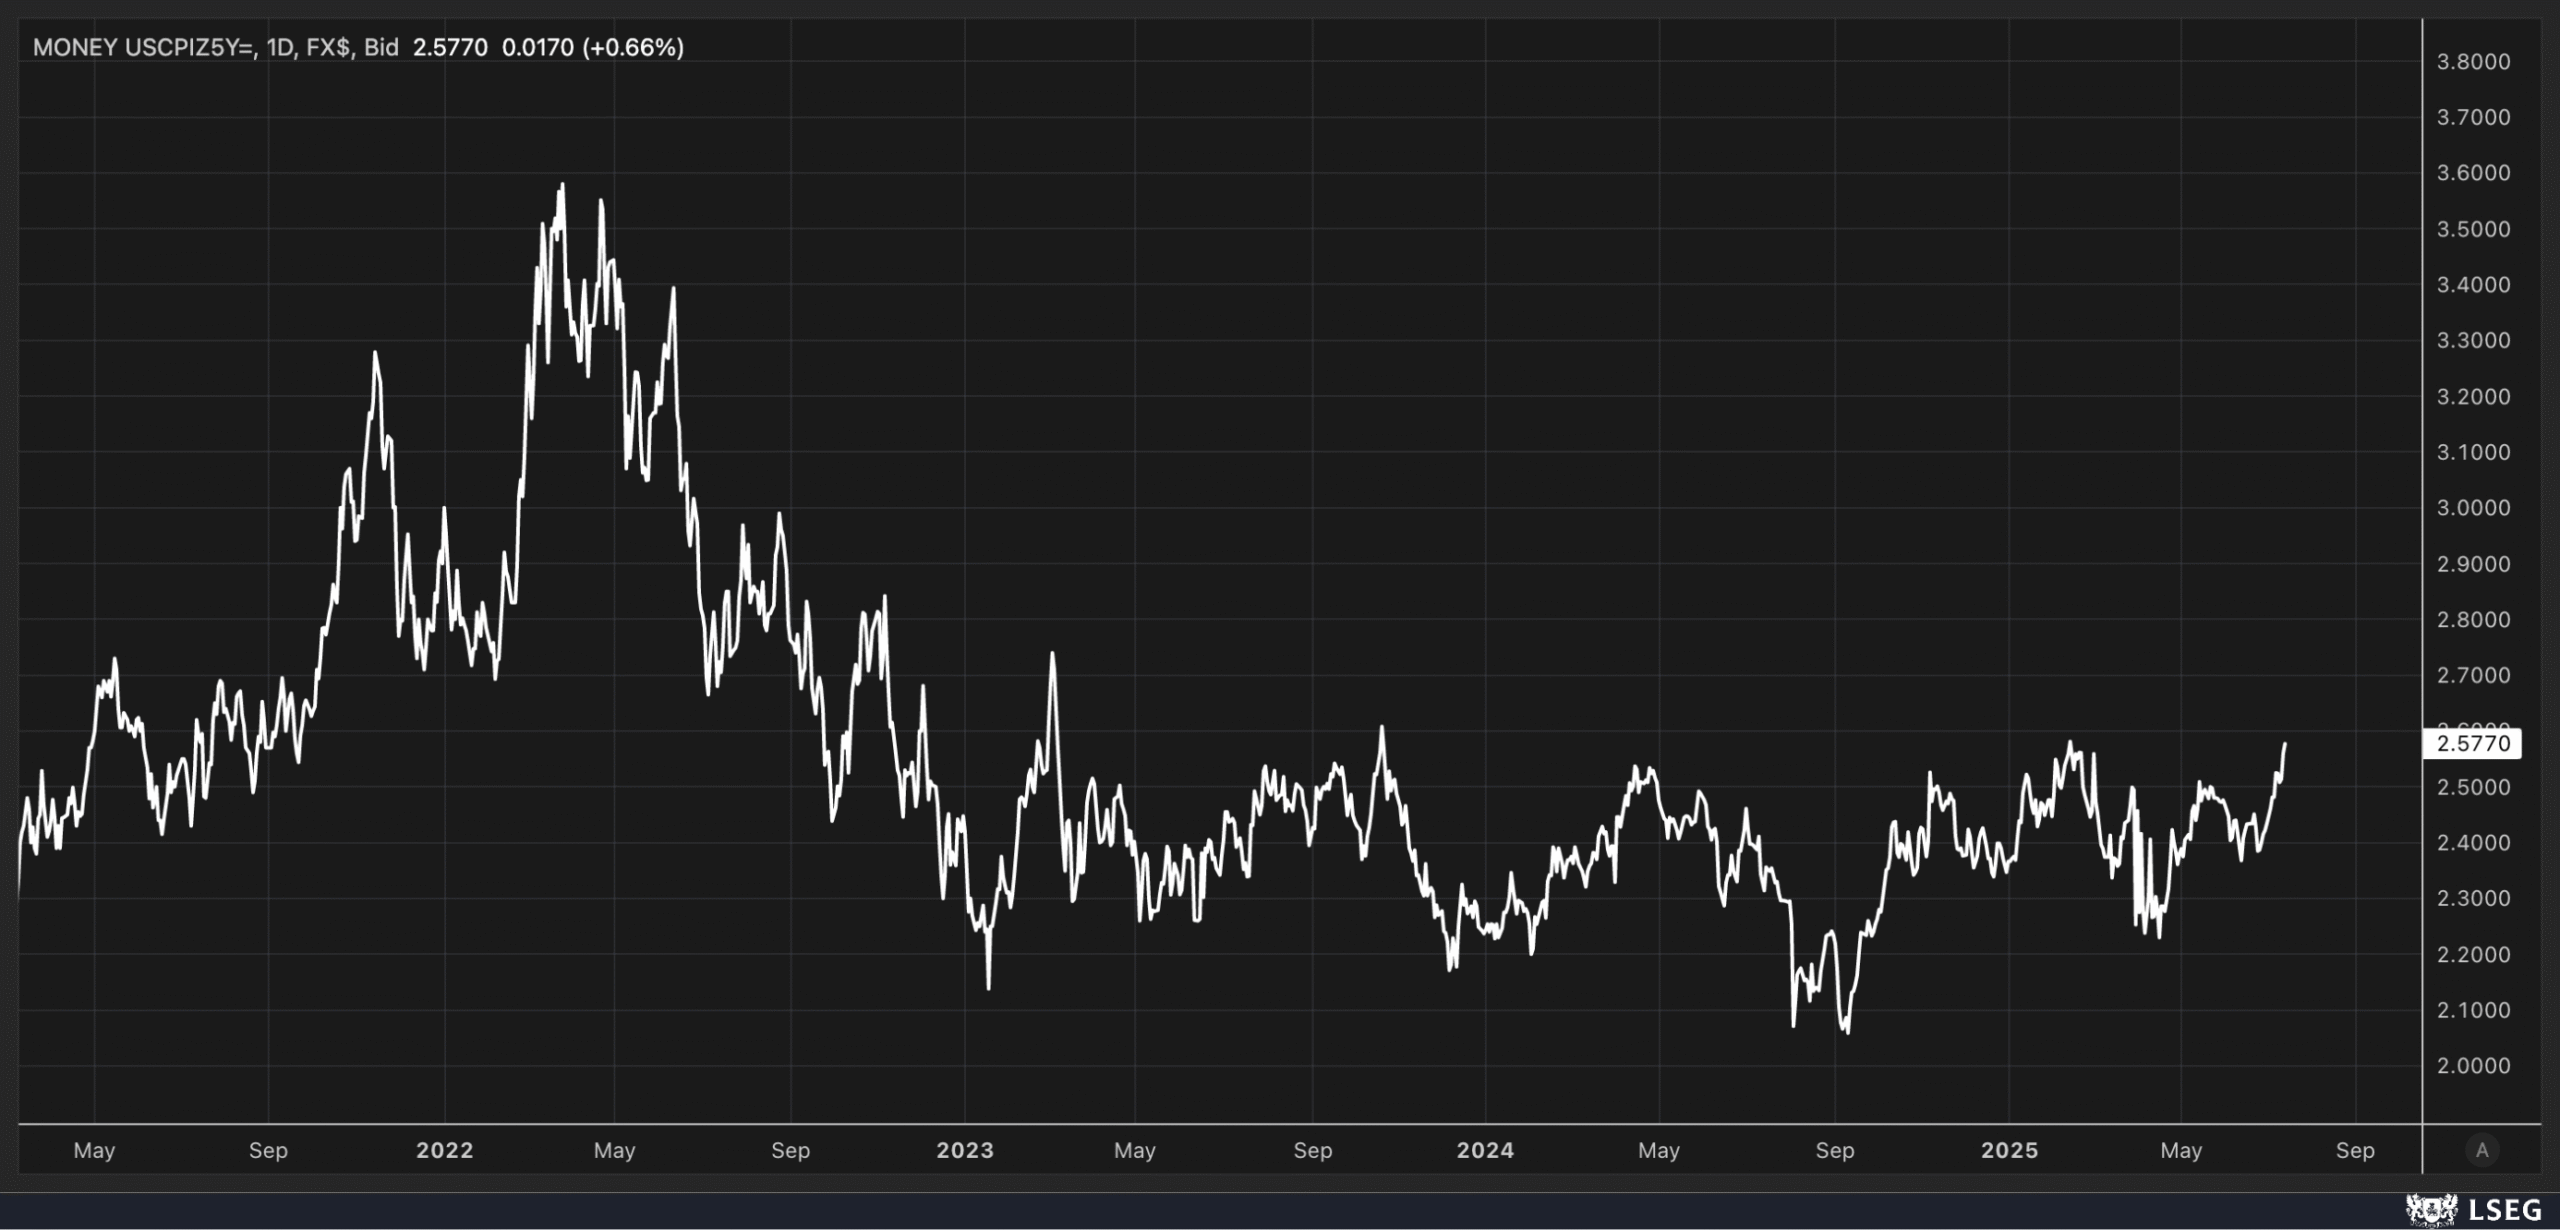Viewport: 2560px width, 1230px height.
Task: Click the 2.7000 price axis label
Action: point(2473,675)
